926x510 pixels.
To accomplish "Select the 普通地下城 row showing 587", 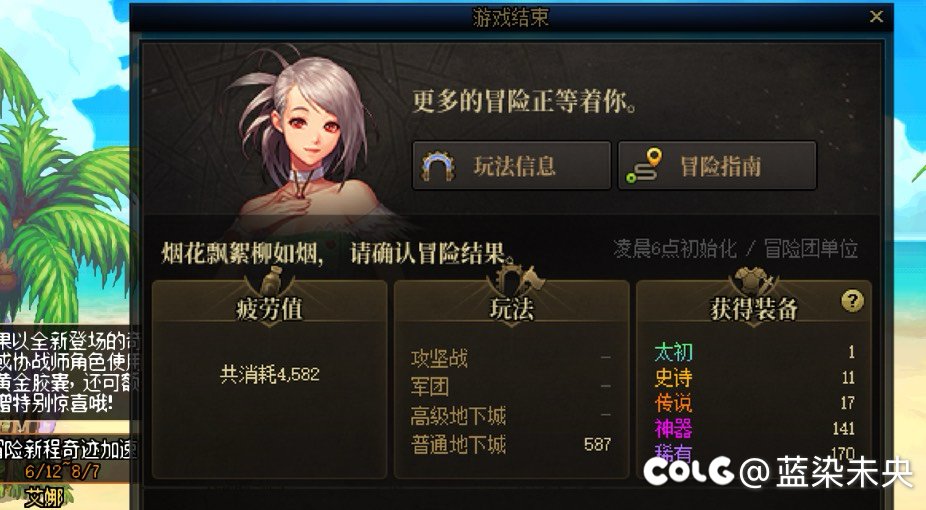I will coord(511,444).
